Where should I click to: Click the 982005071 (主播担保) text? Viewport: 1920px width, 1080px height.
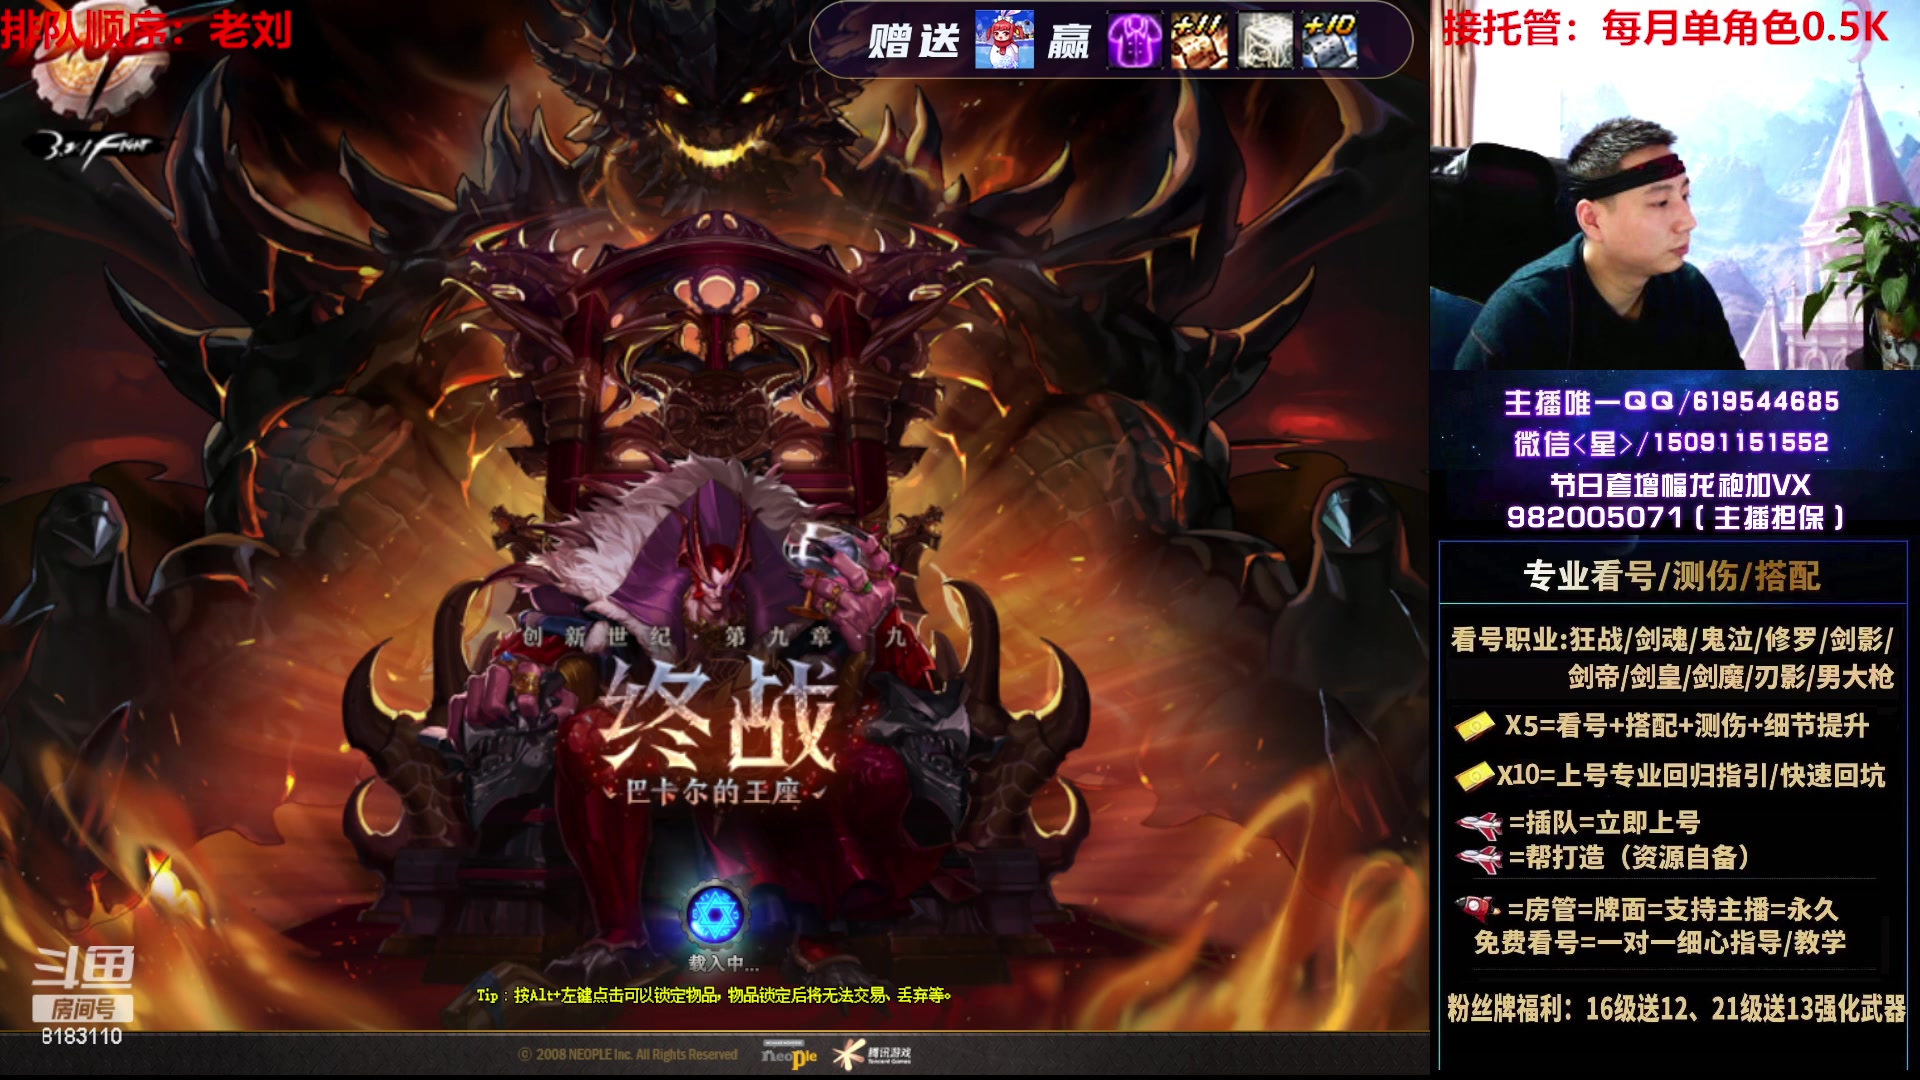click(x=1675, y=517)
